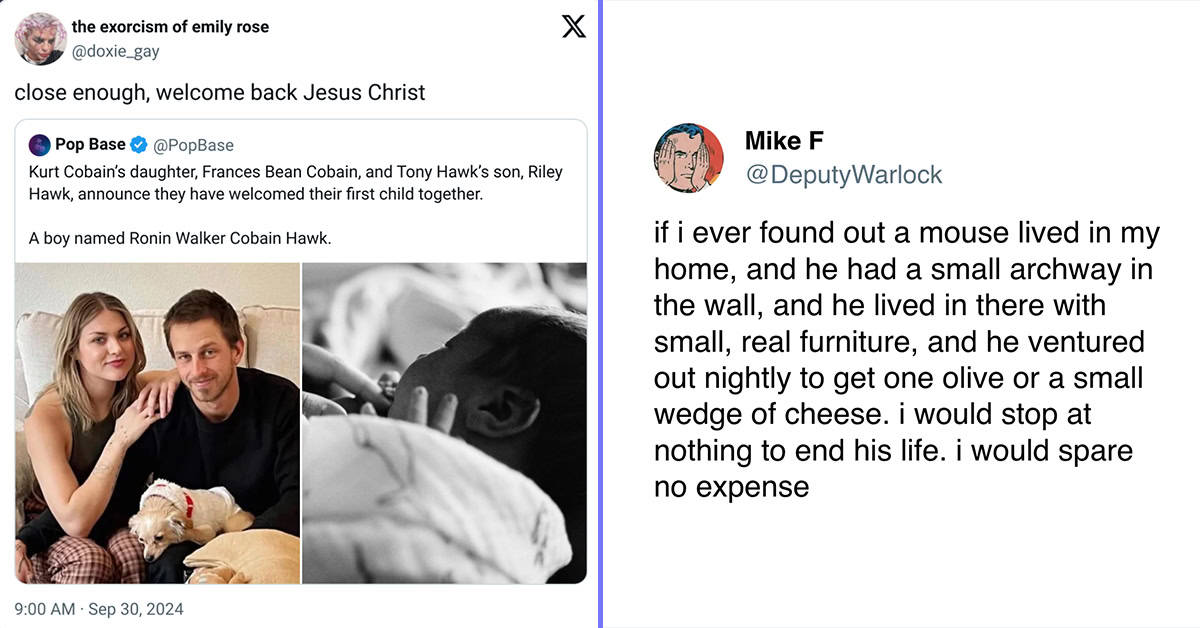Click the 'Ronin Walker Cobain Hawk' line
This screenshot has width=1200, height=628.
coord(179,239)
